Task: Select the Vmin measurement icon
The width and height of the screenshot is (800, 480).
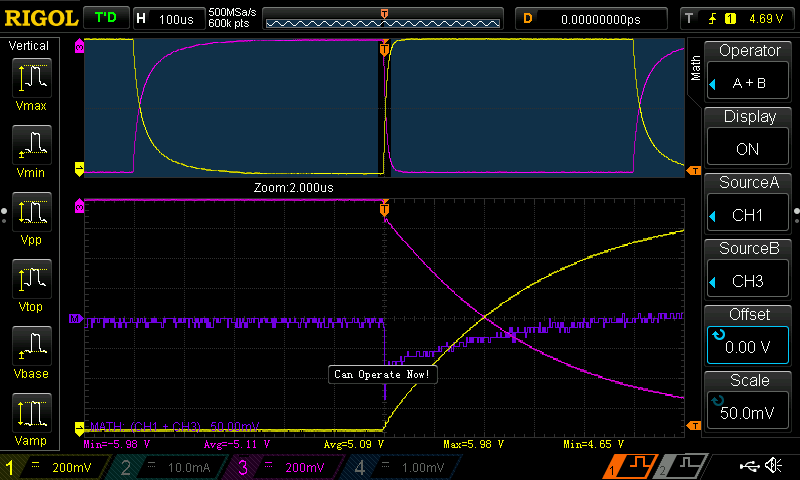Action: tap(35, 151)
